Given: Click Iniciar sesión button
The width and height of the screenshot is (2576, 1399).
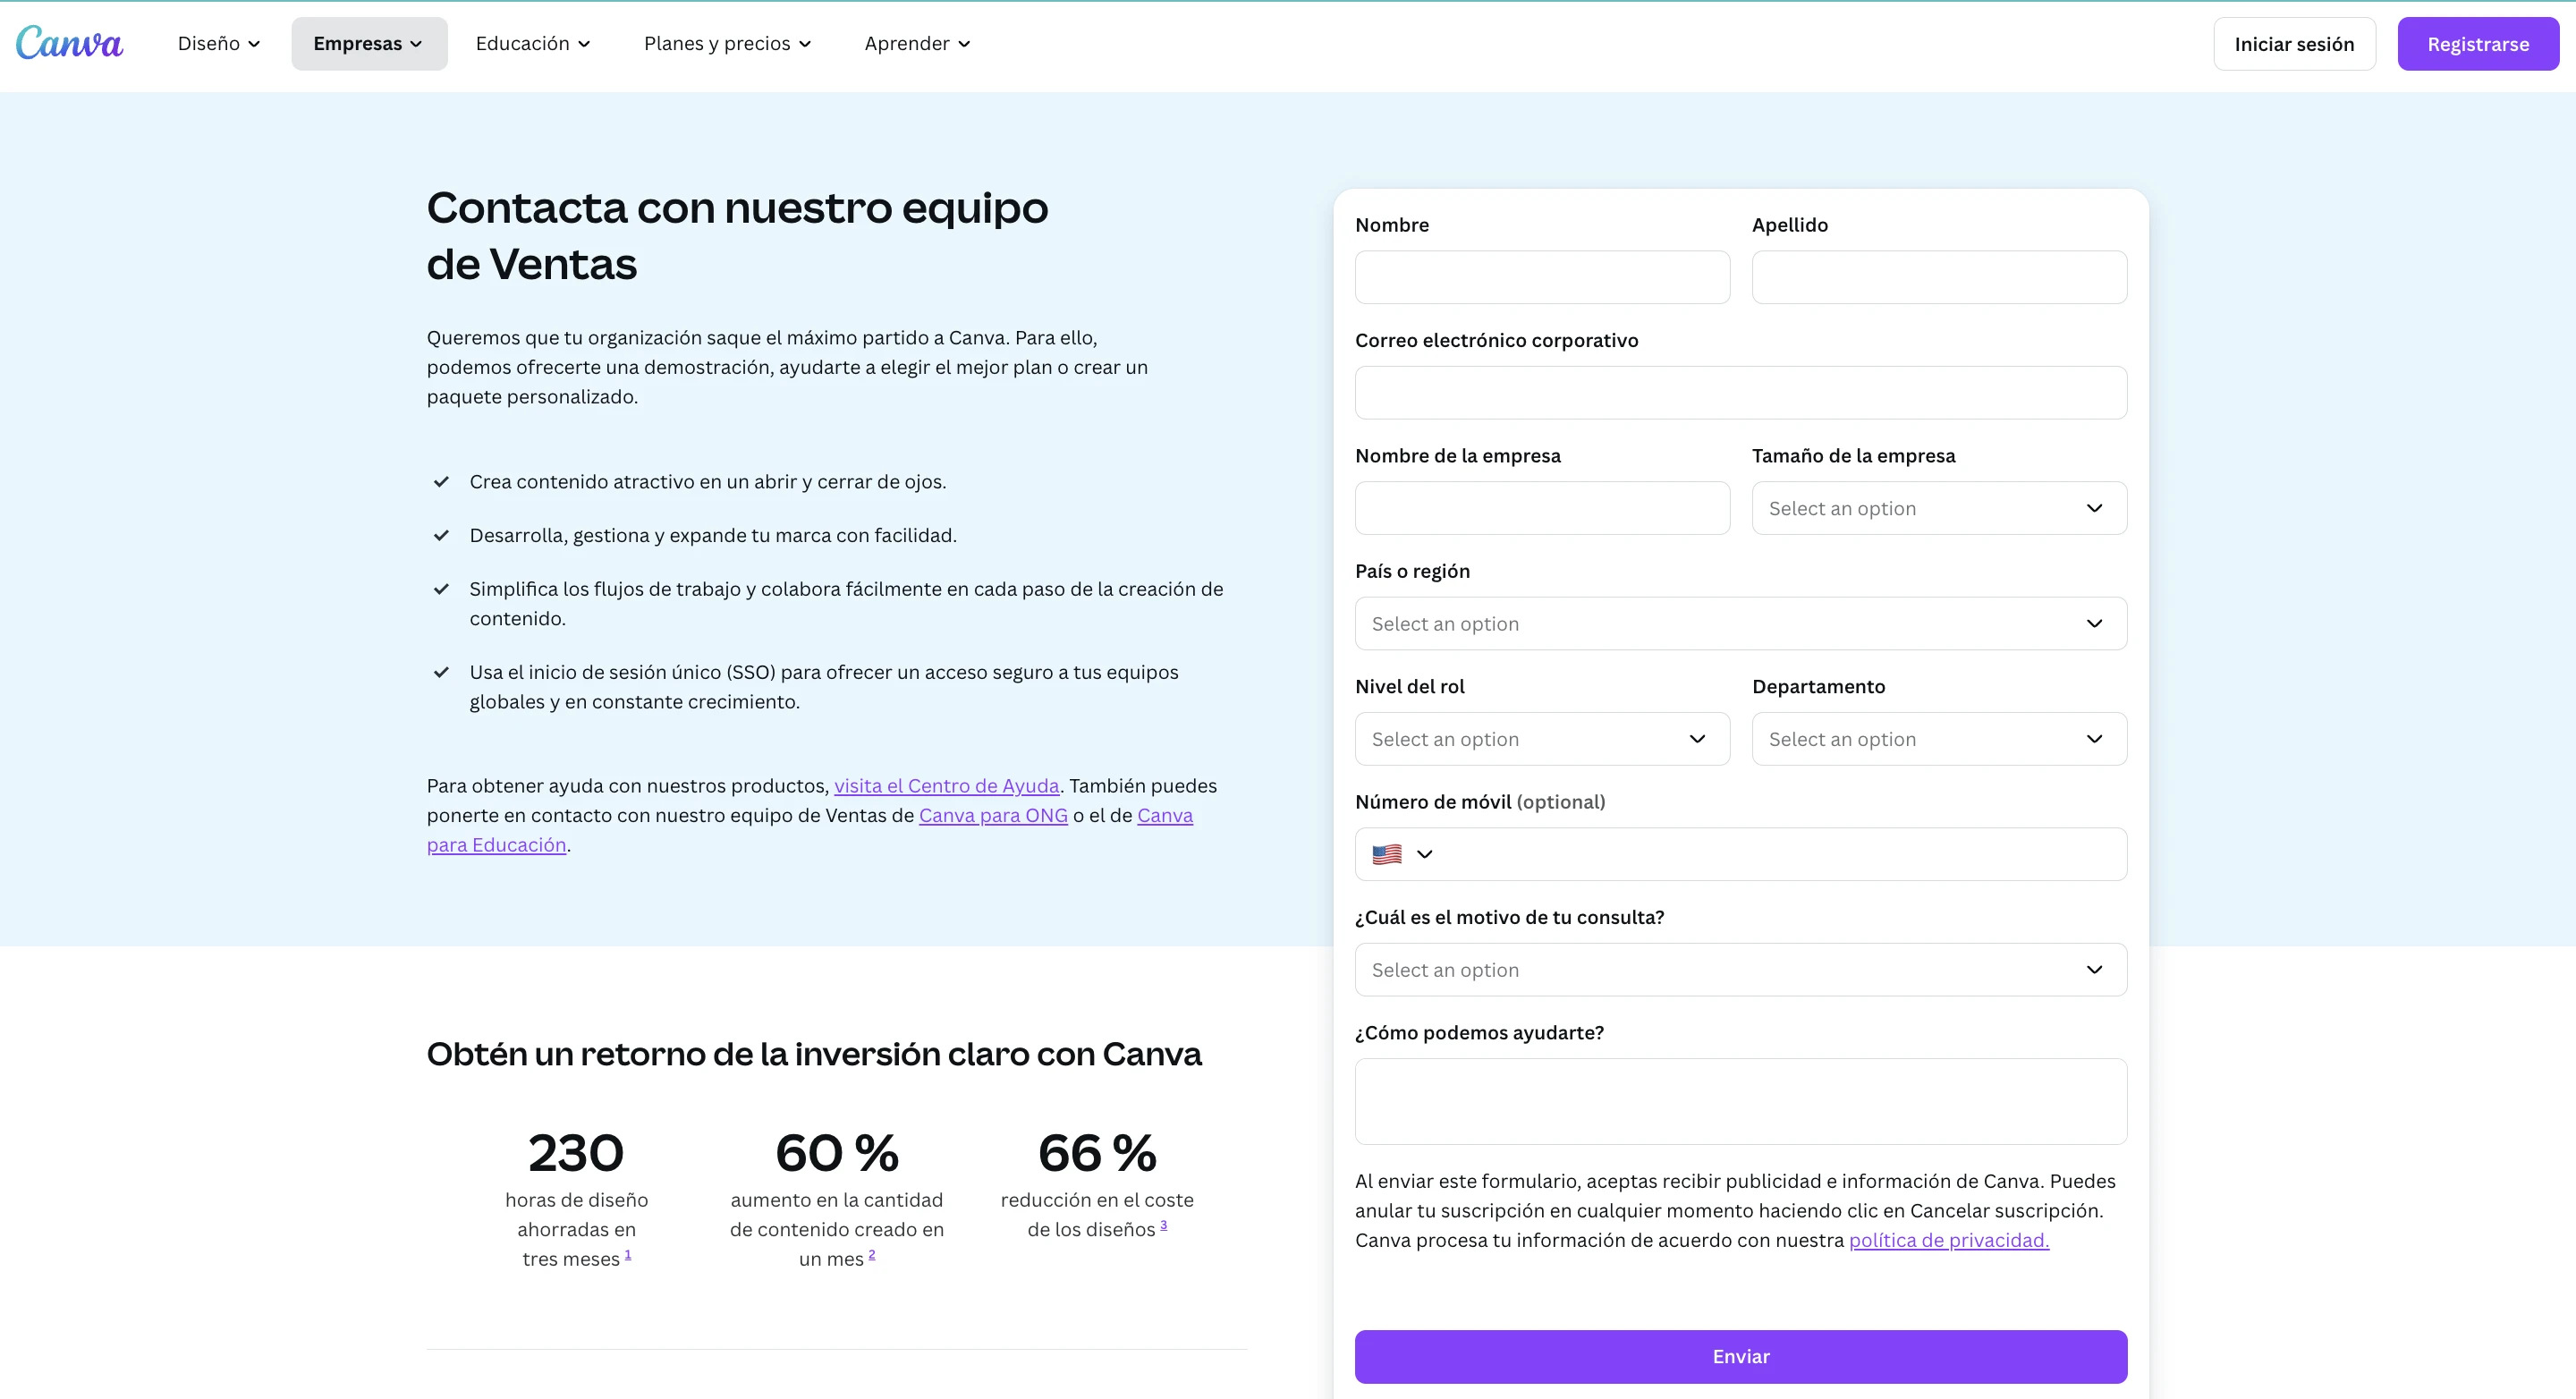Looking at the screenshot, I should point(2293,44).
